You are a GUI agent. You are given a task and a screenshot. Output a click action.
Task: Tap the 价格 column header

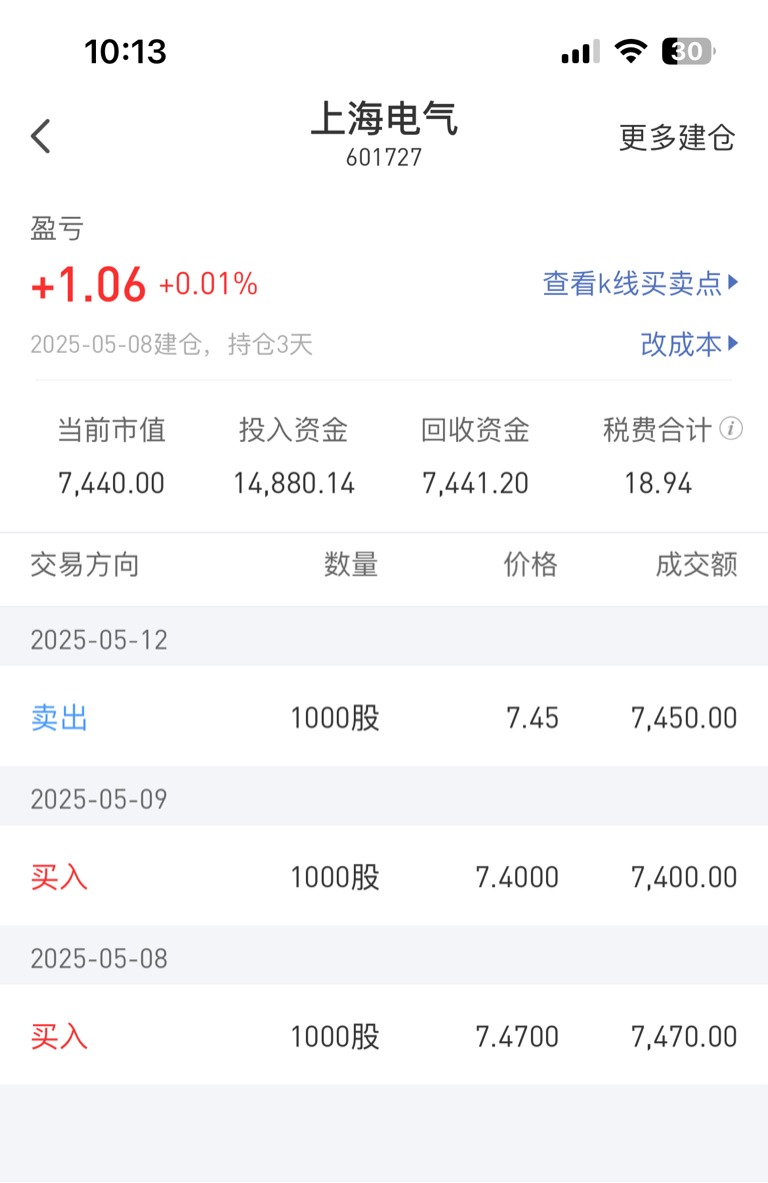530,565
